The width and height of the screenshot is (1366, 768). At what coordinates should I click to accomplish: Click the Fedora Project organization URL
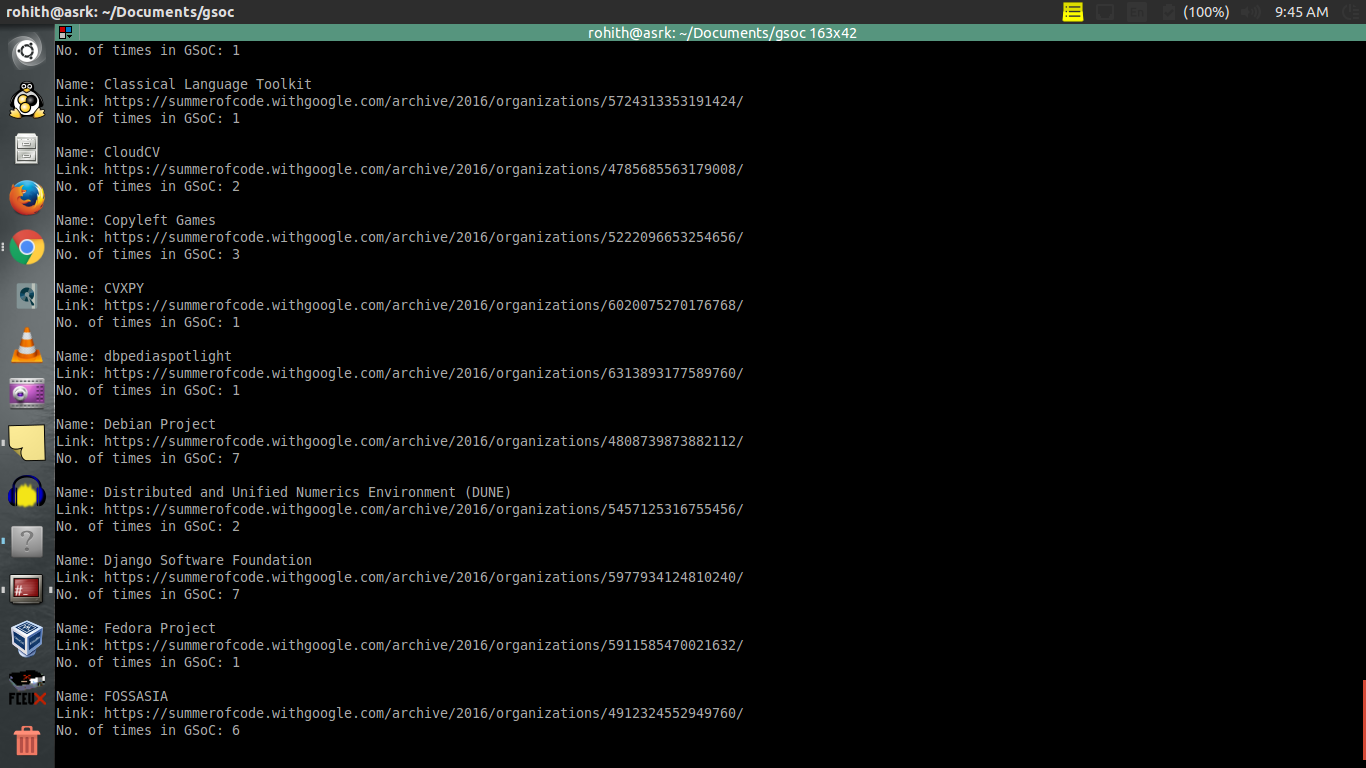(x=424, y=645)
